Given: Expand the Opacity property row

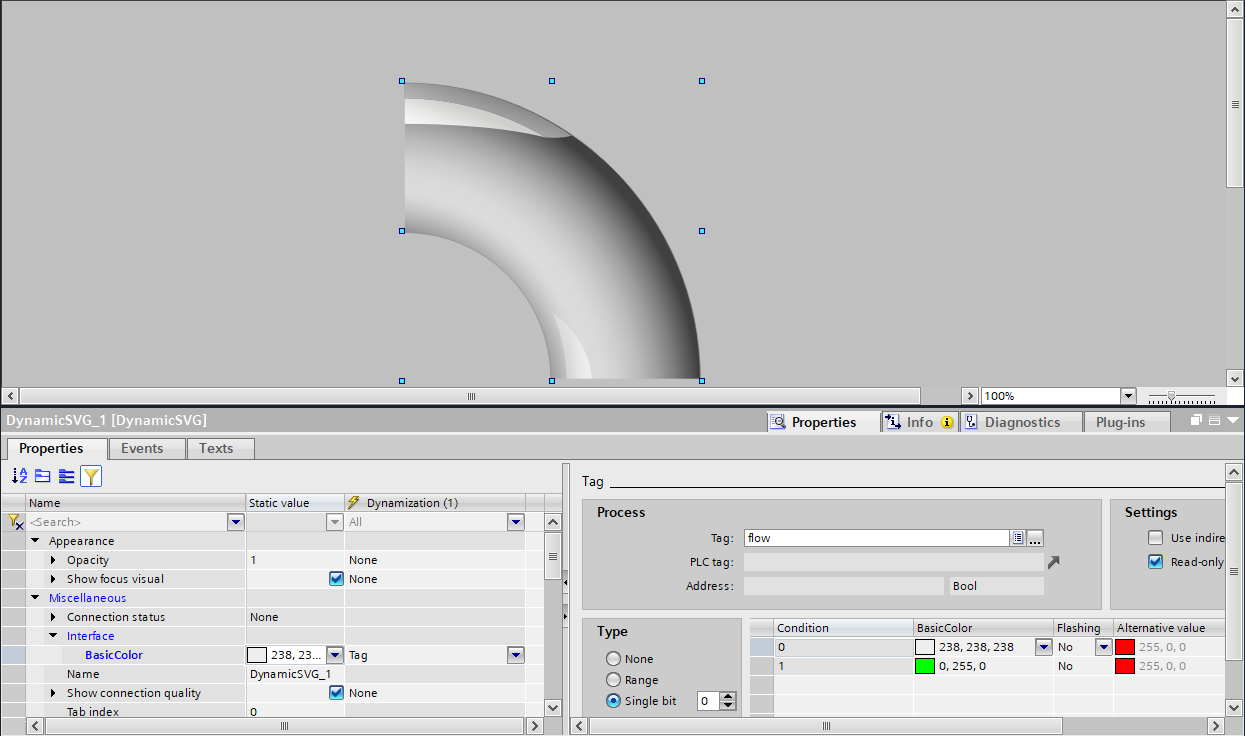Looking at the screenshot, I should tap(54, 560).
